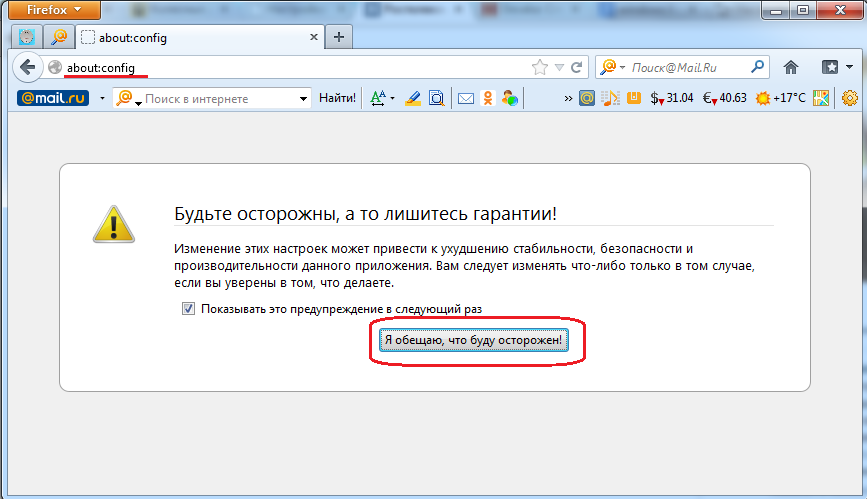The width and height of the screenshot is (867, 499).
Task: Click Я обещаю, что буду осторожен! button
Action: (x=473, y=340)
